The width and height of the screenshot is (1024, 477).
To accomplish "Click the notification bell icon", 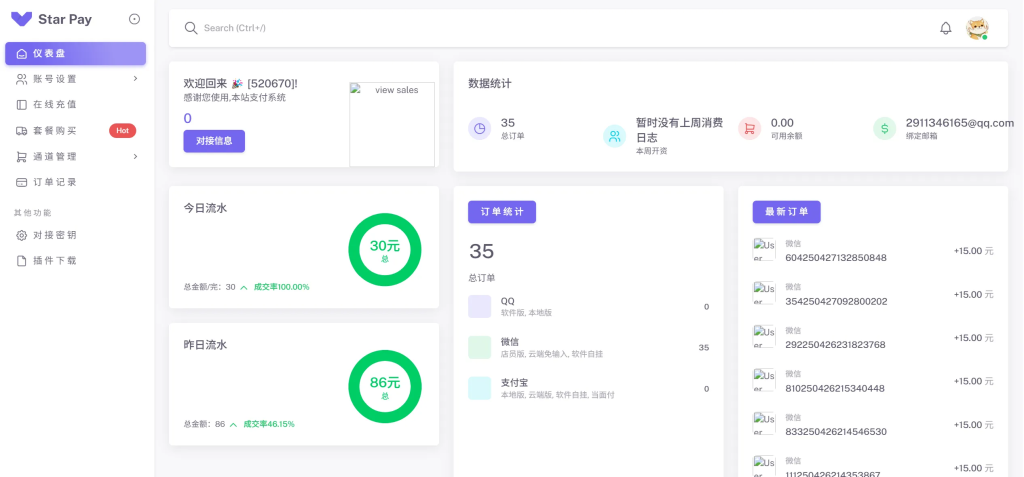I will (x=945, y=28).
